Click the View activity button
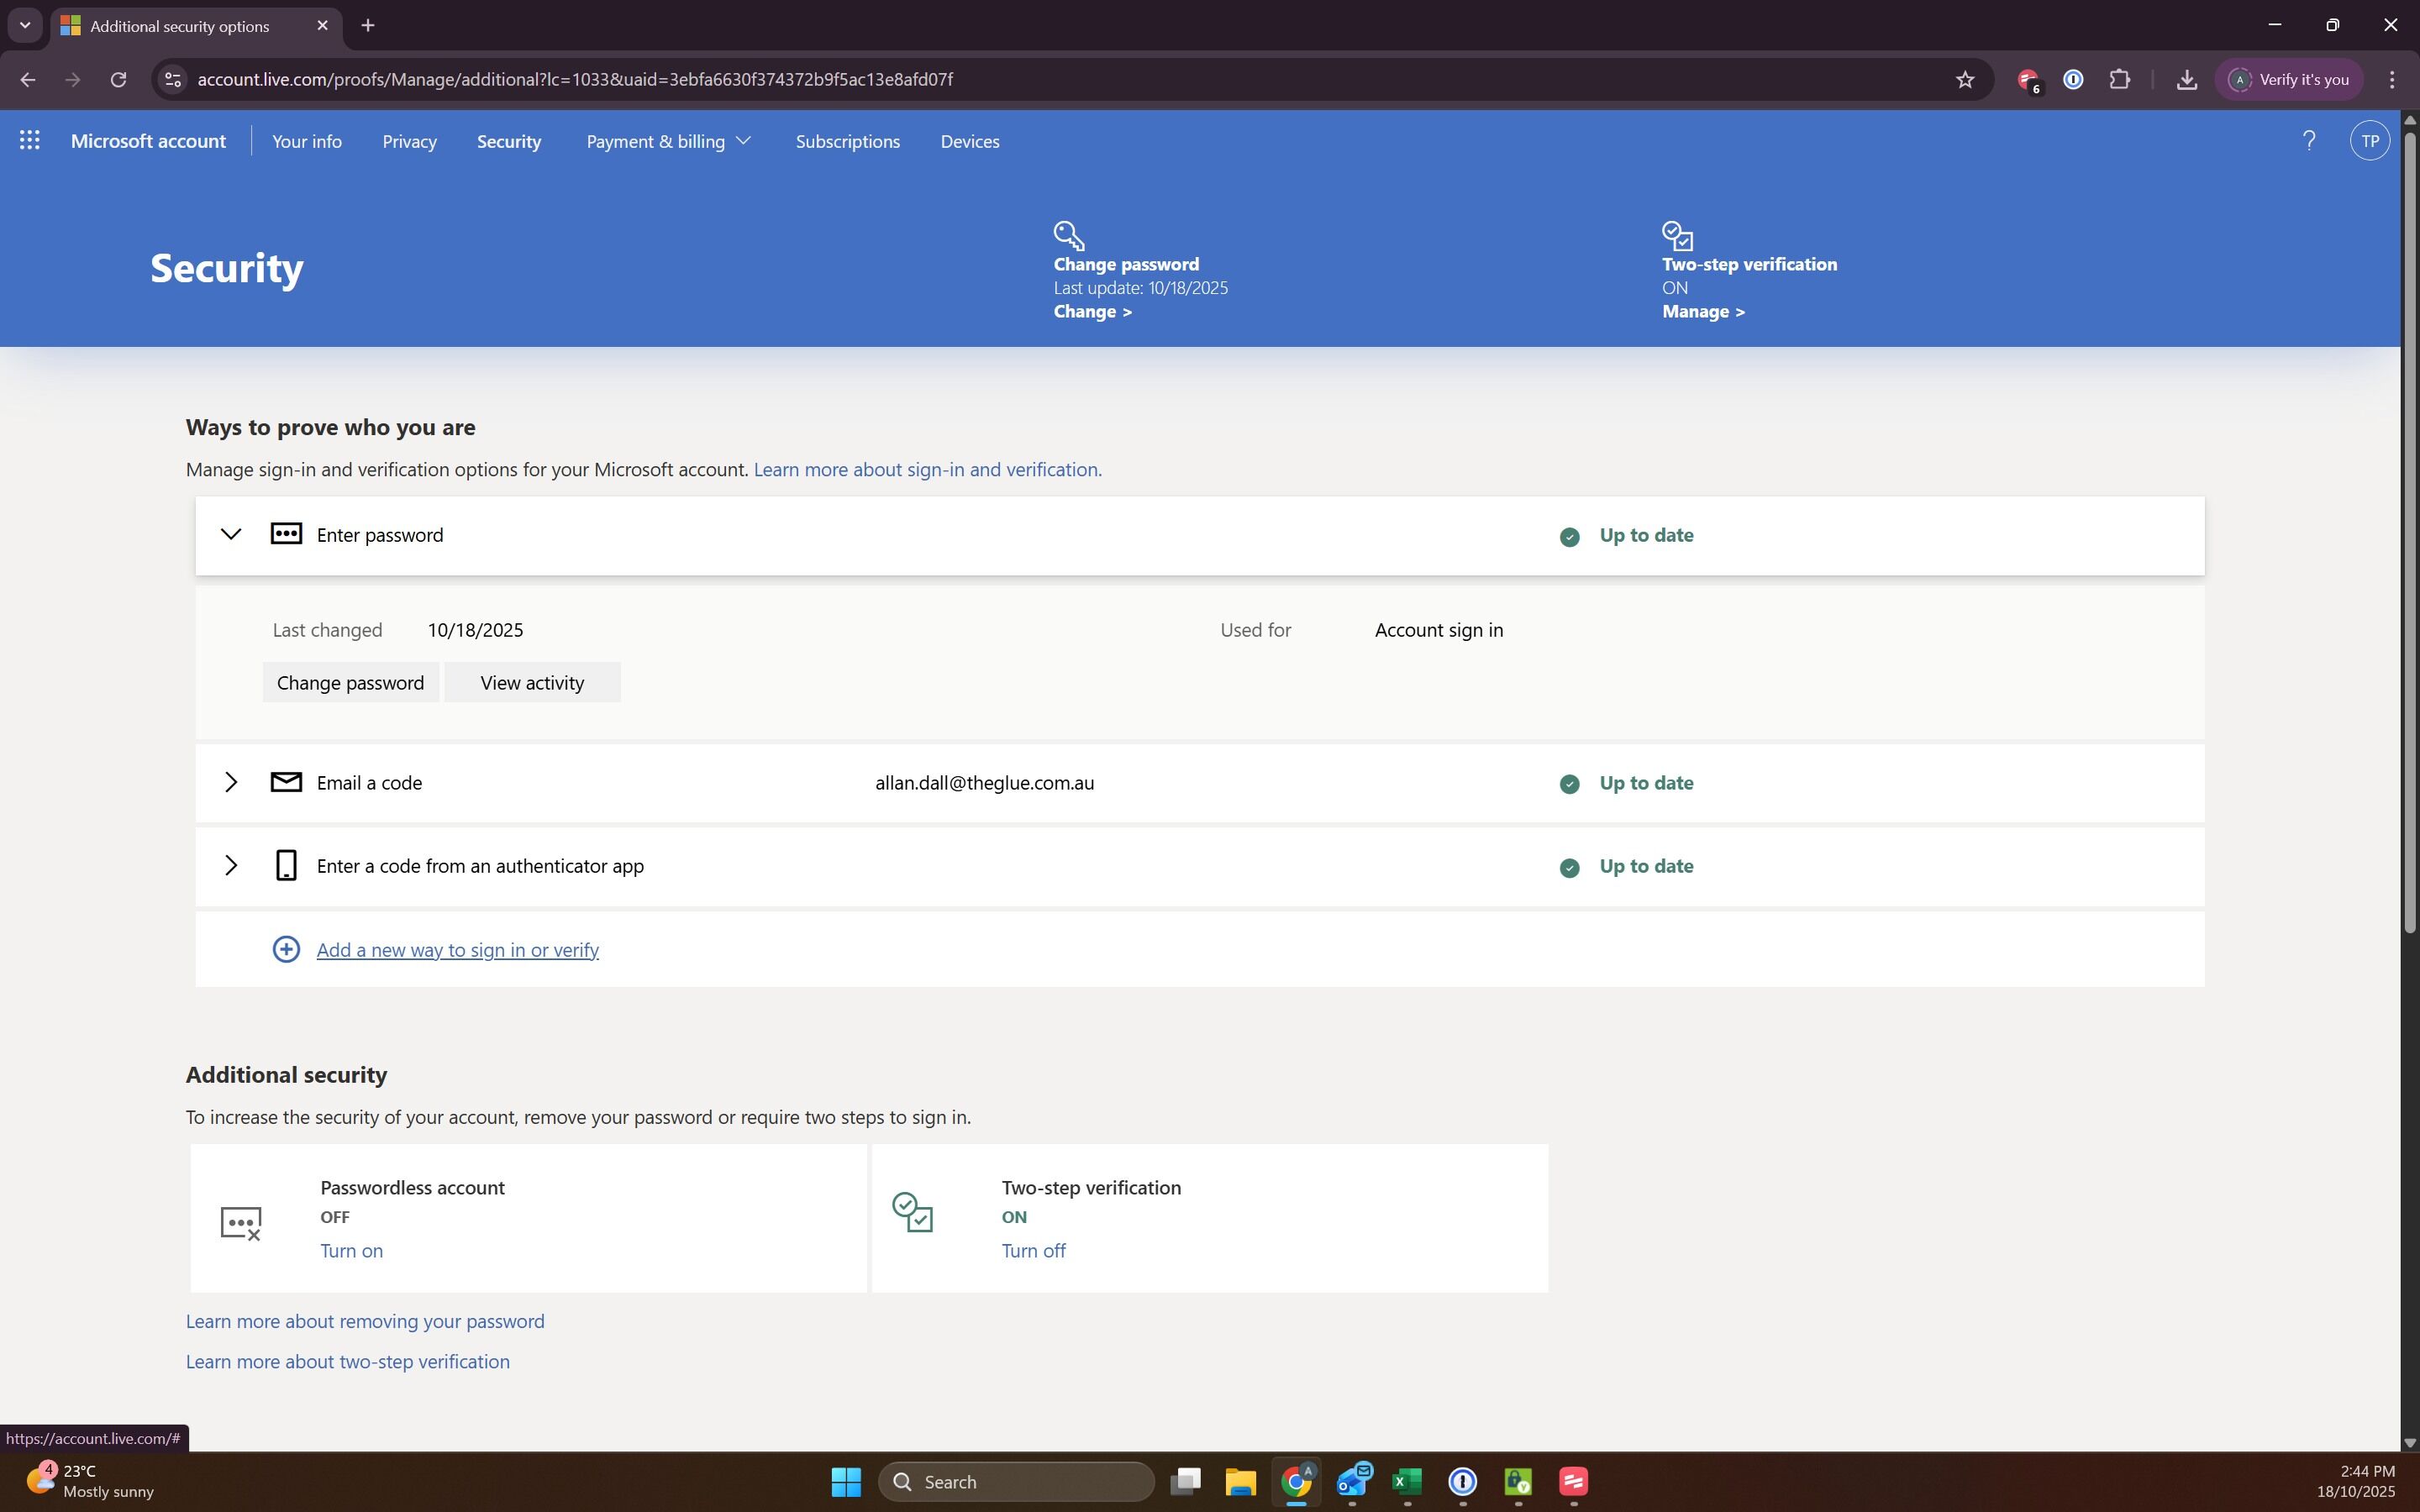 point(532,682)
